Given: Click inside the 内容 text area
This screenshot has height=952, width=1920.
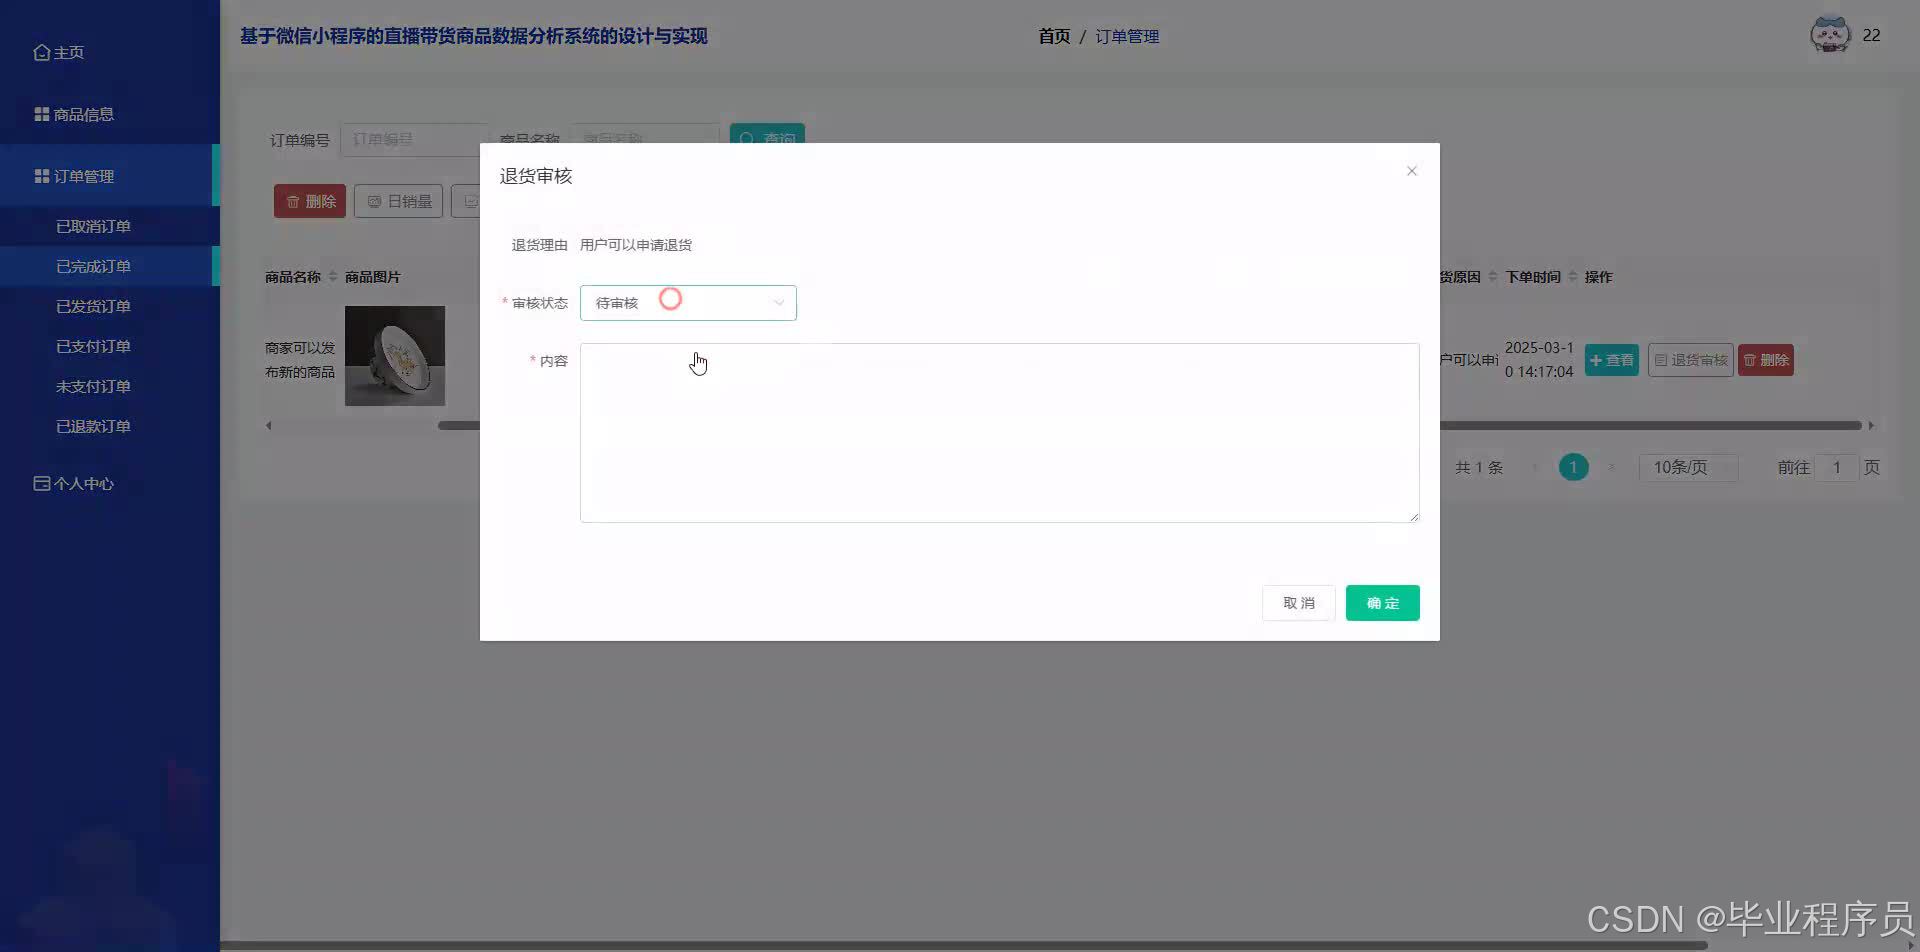Looking at the screenshot, I should 998,432.
